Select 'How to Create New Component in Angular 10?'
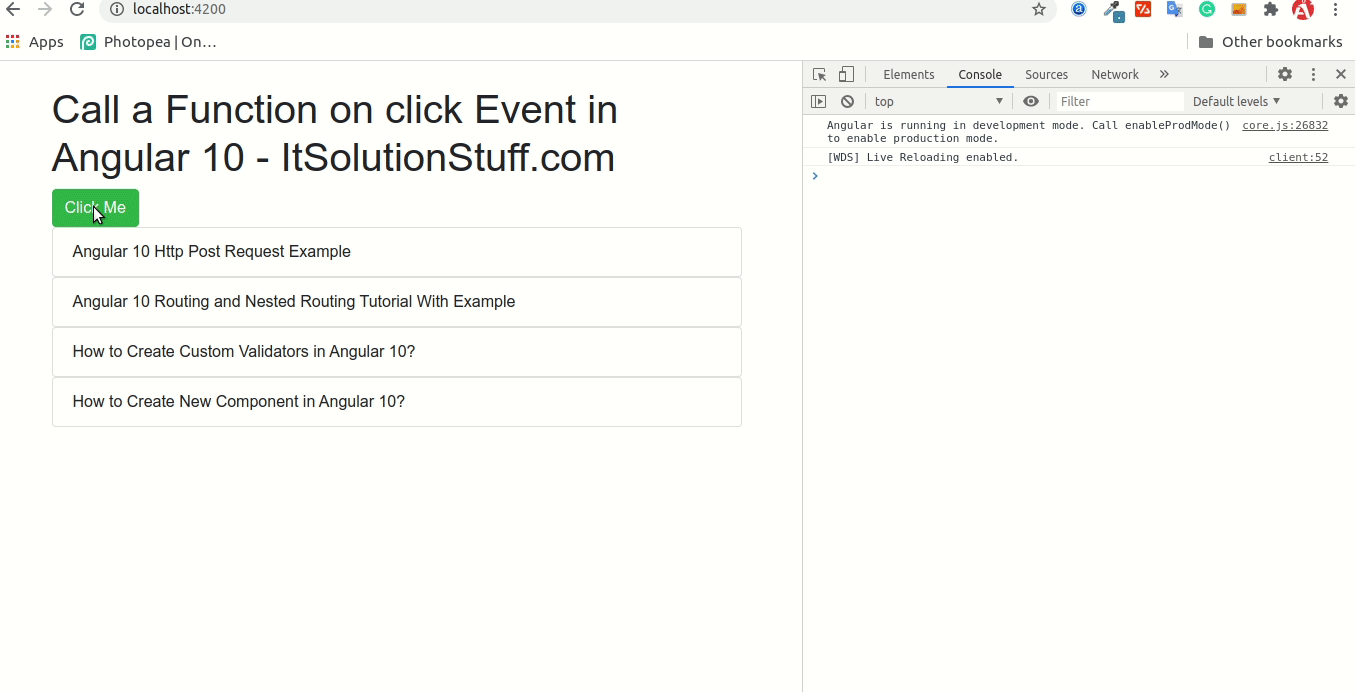Screen dimensions: 1355x692 397,402
